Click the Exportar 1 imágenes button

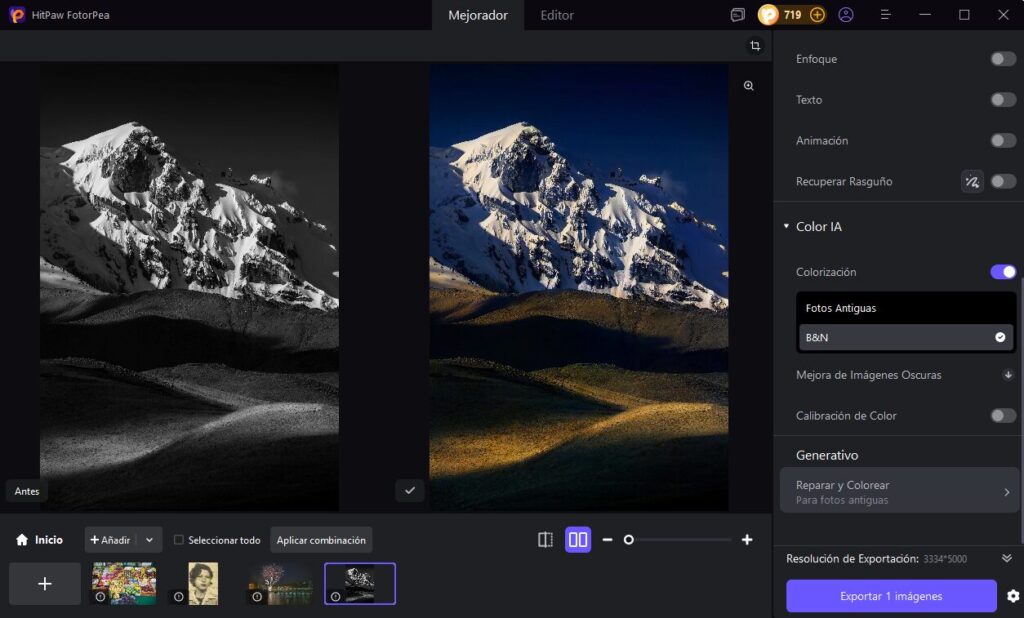[891, 596]
